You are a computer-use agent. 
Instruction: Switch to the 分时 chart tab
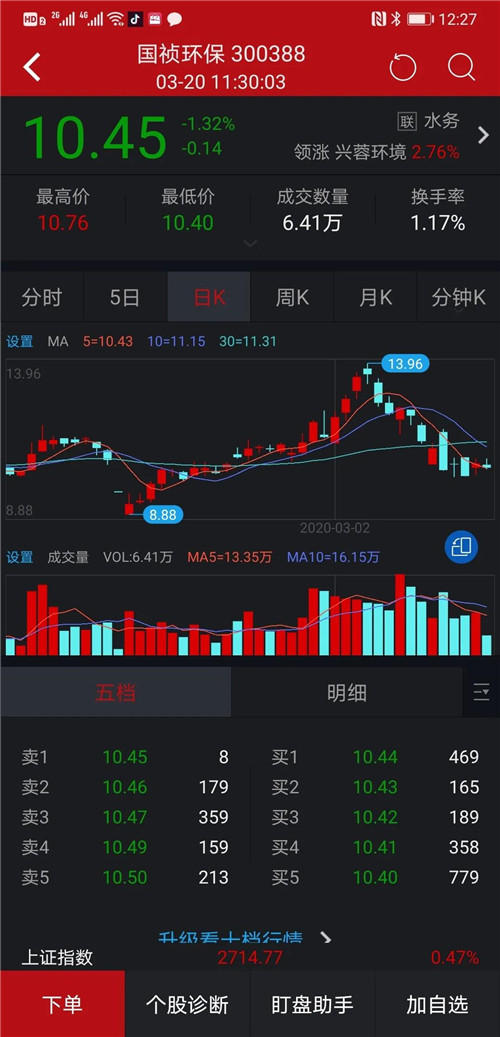click(x=42, y=297)
